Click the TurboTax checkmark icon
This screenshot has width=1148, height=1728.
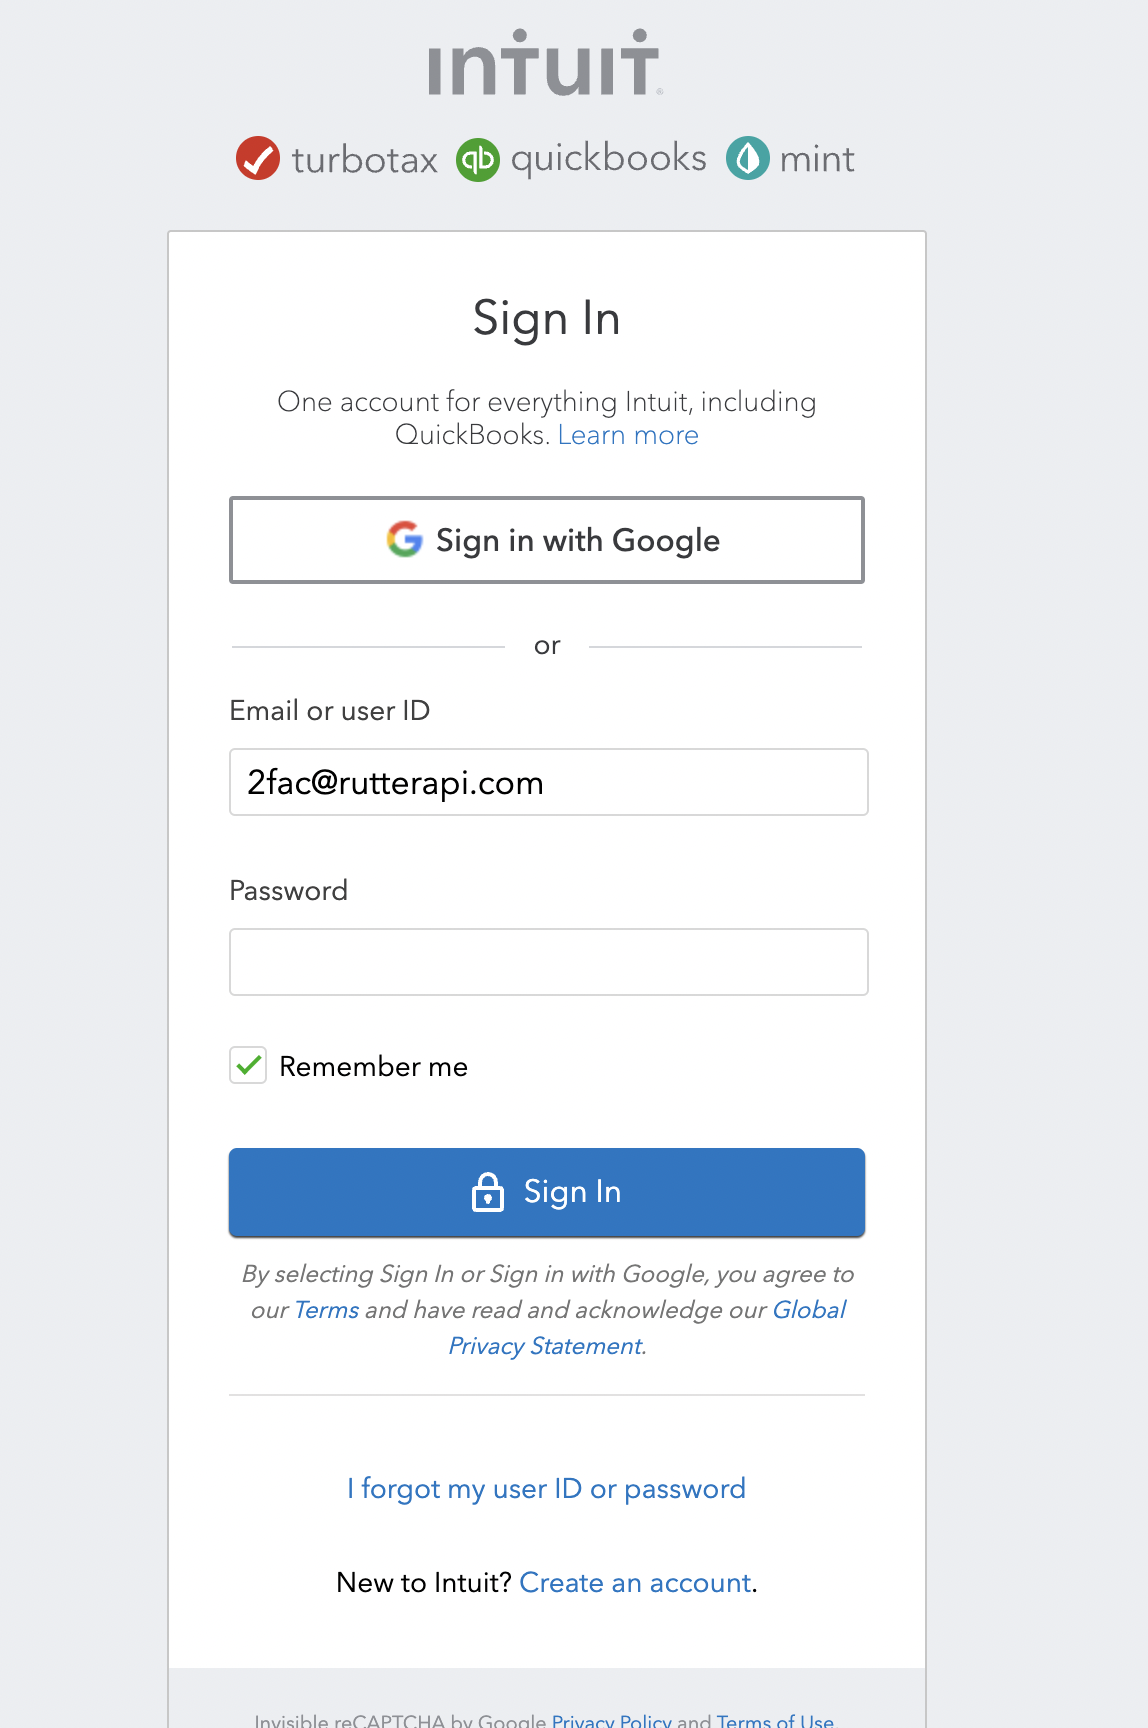point(258,158)
